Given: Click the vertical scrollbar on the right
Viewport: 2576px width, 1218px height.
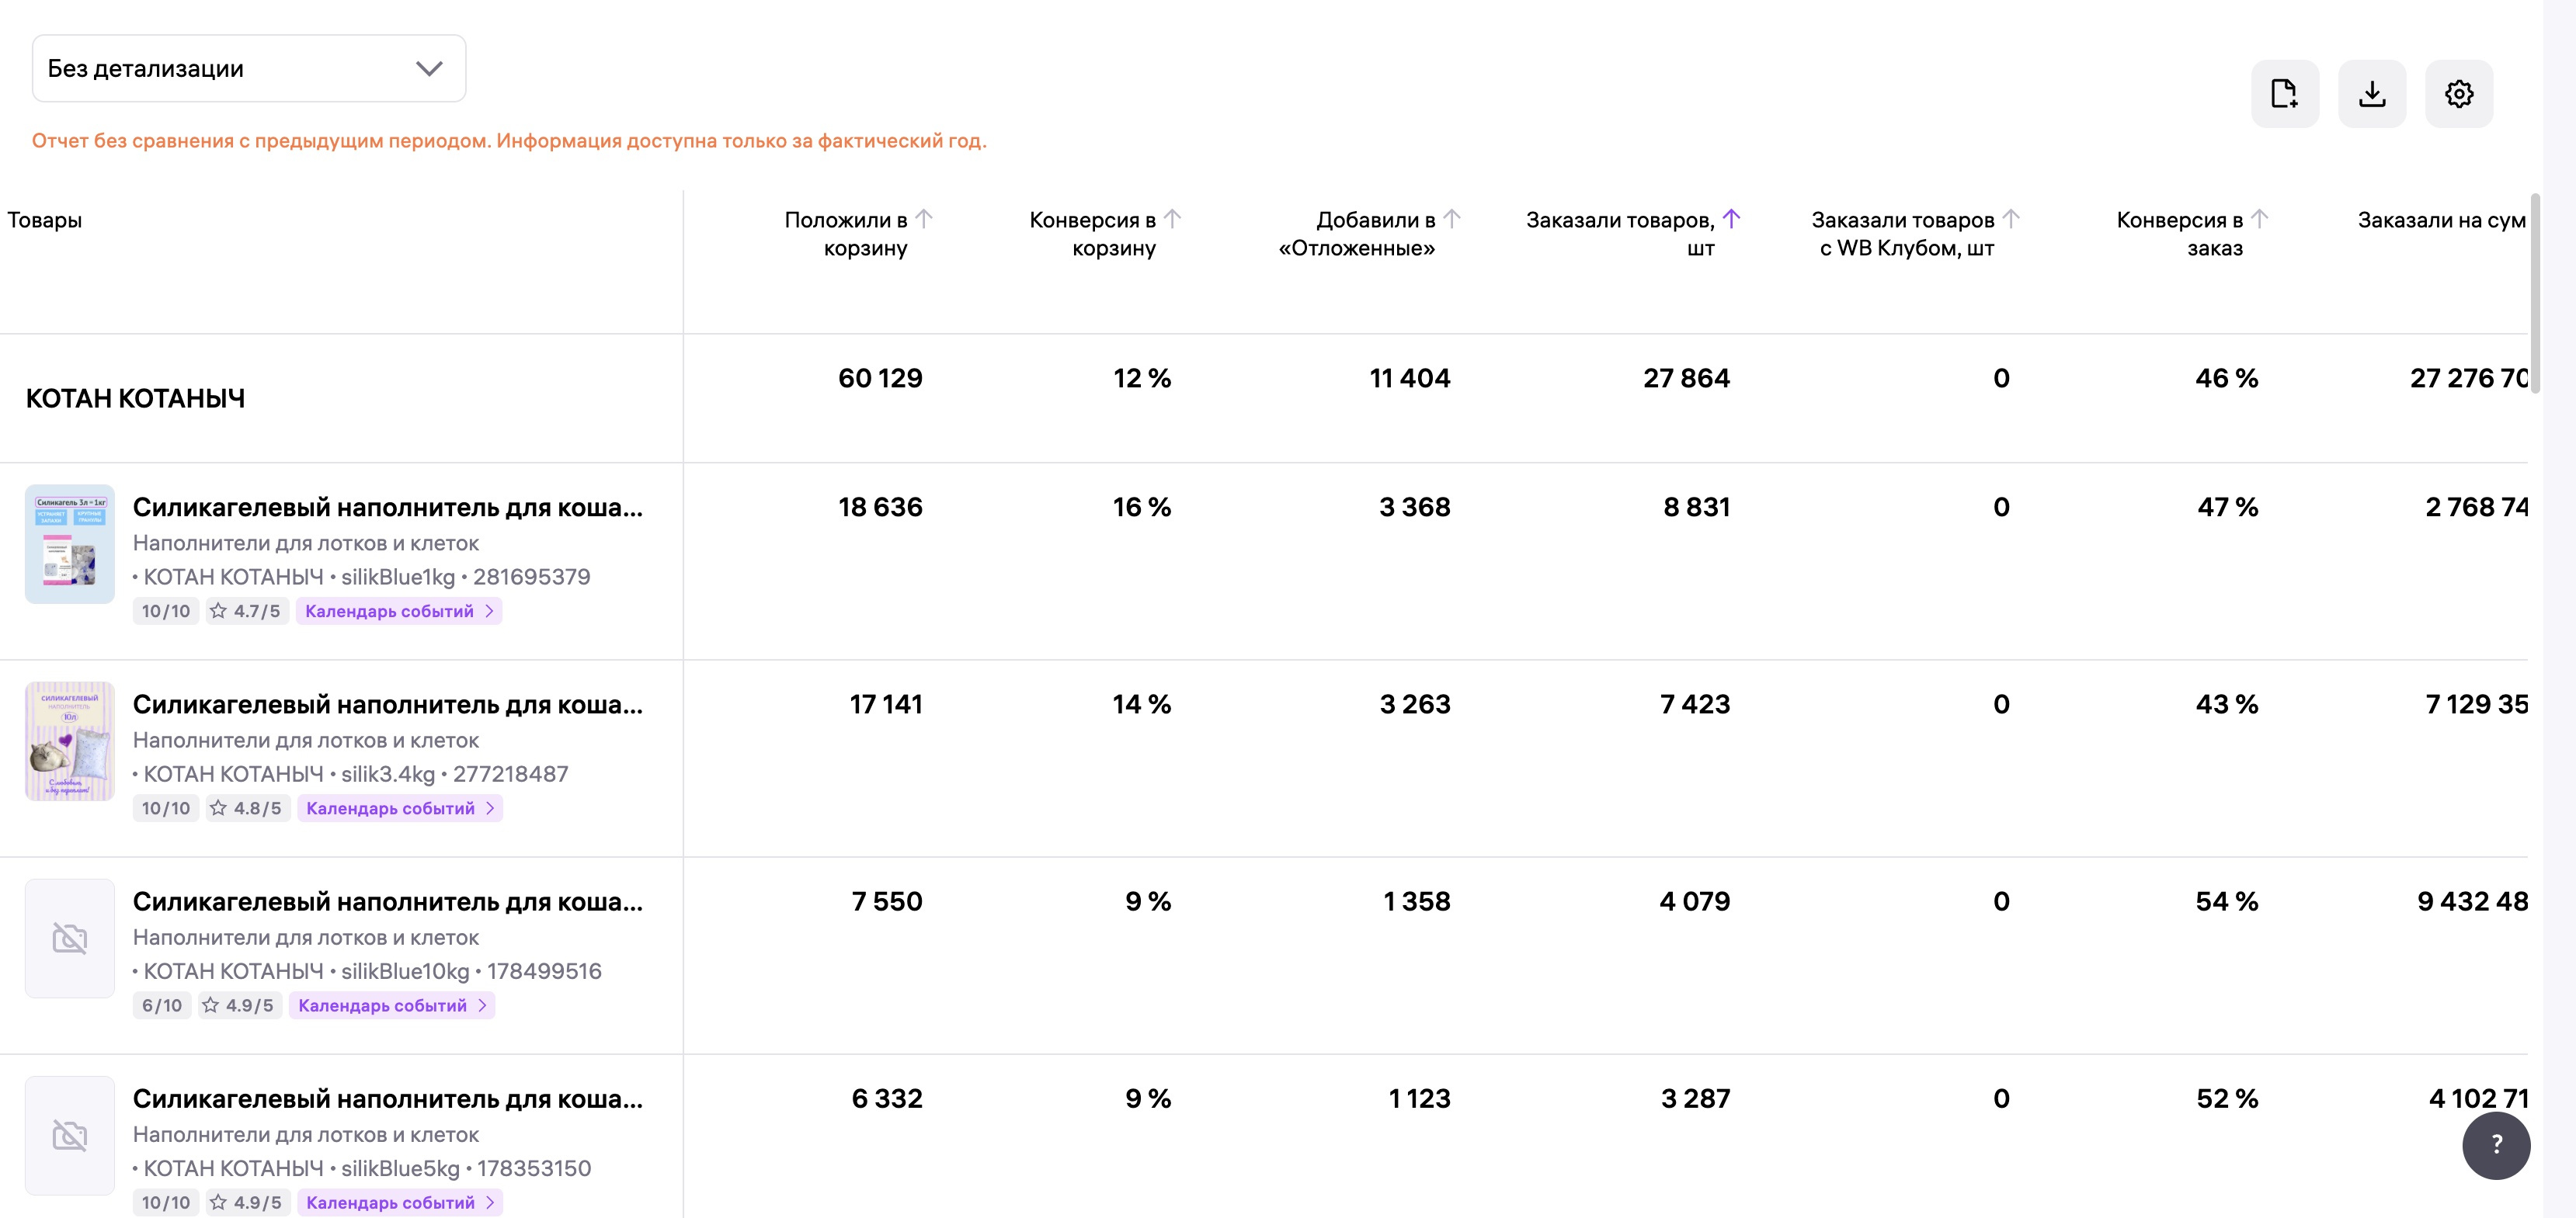Looking at the screenshot, I should coord(2534,294).
